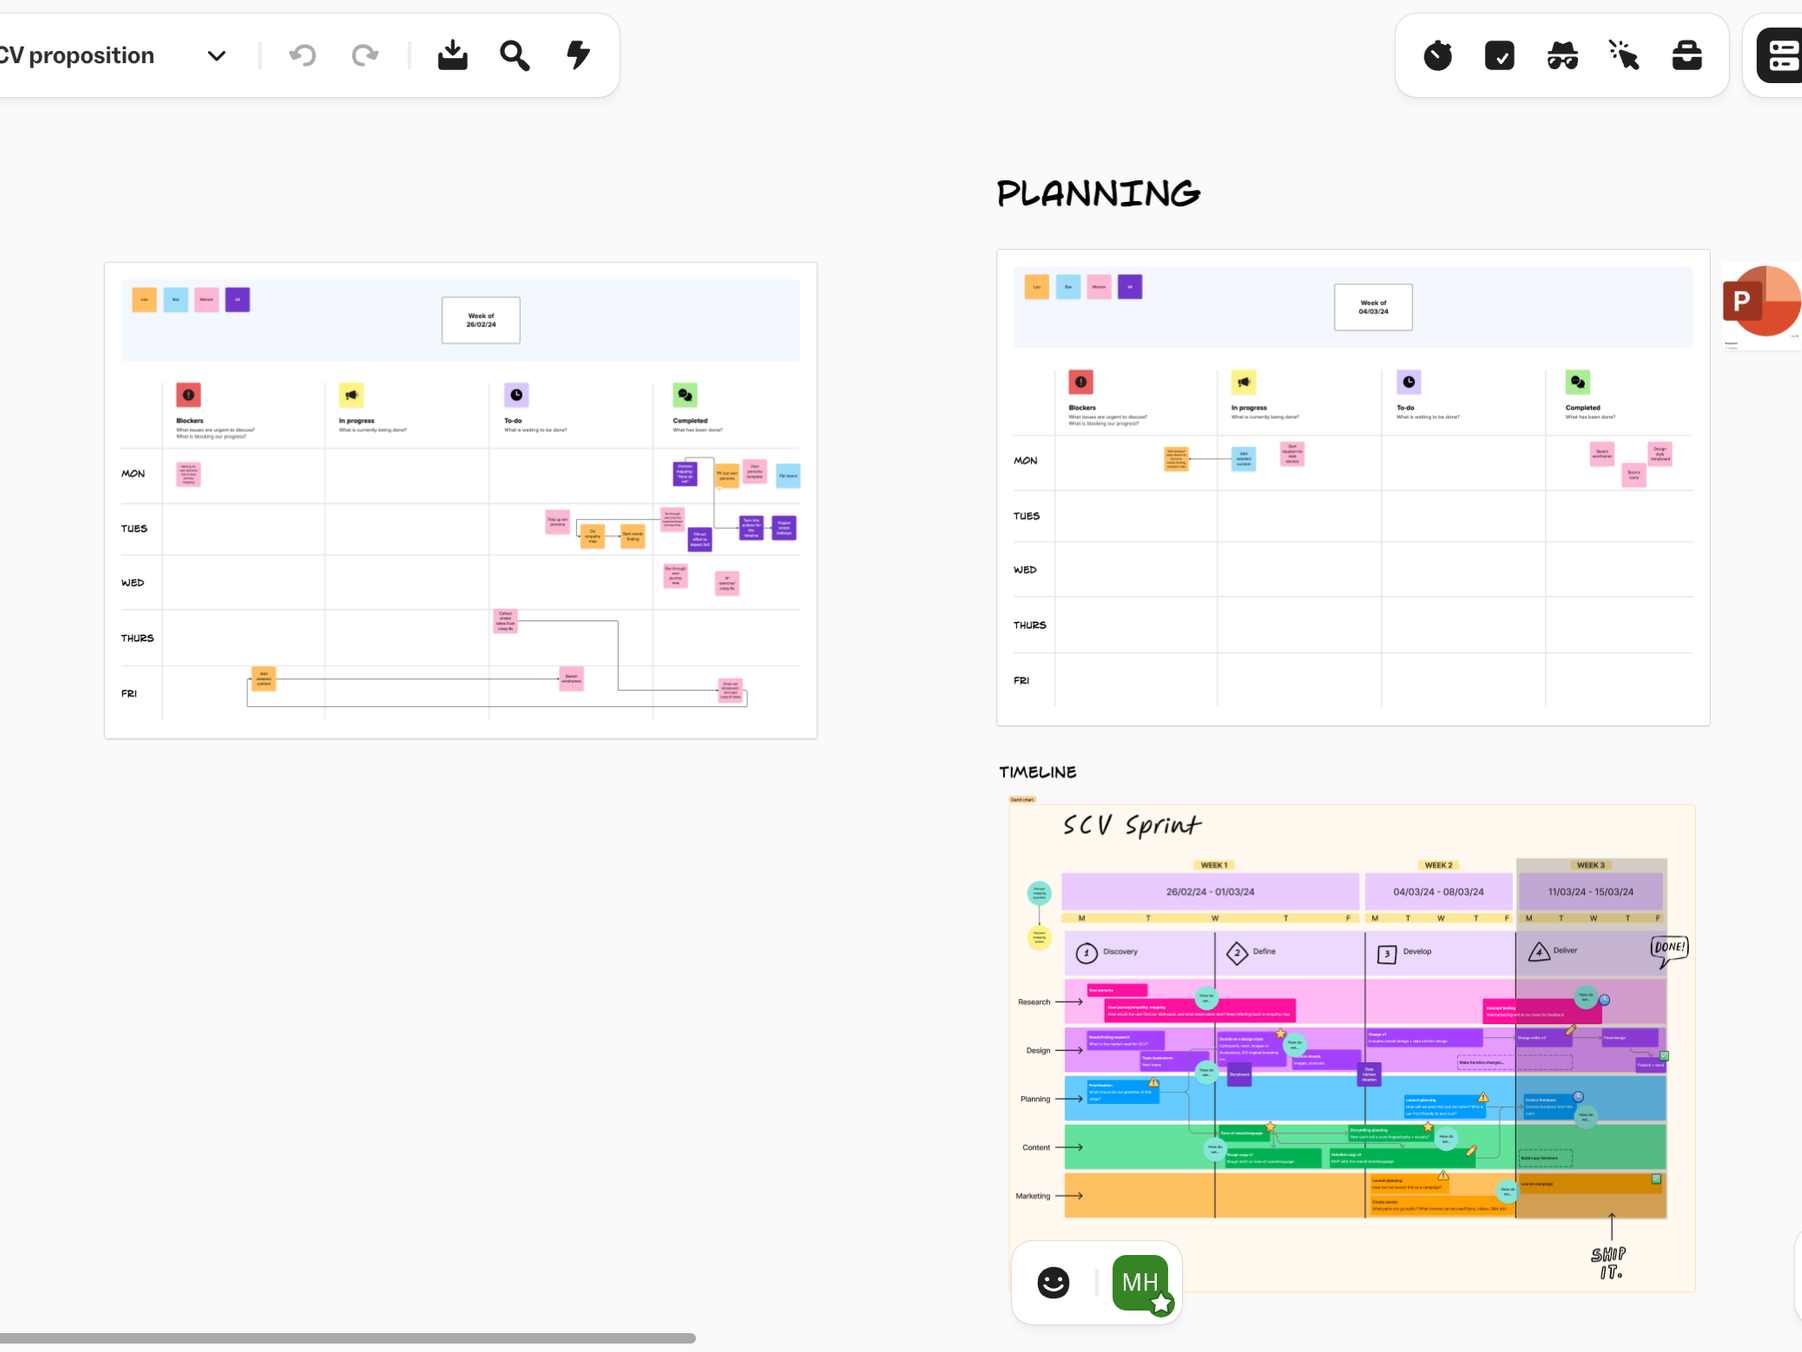
Task: Click the download/export icon
Action: coord(453,55)
